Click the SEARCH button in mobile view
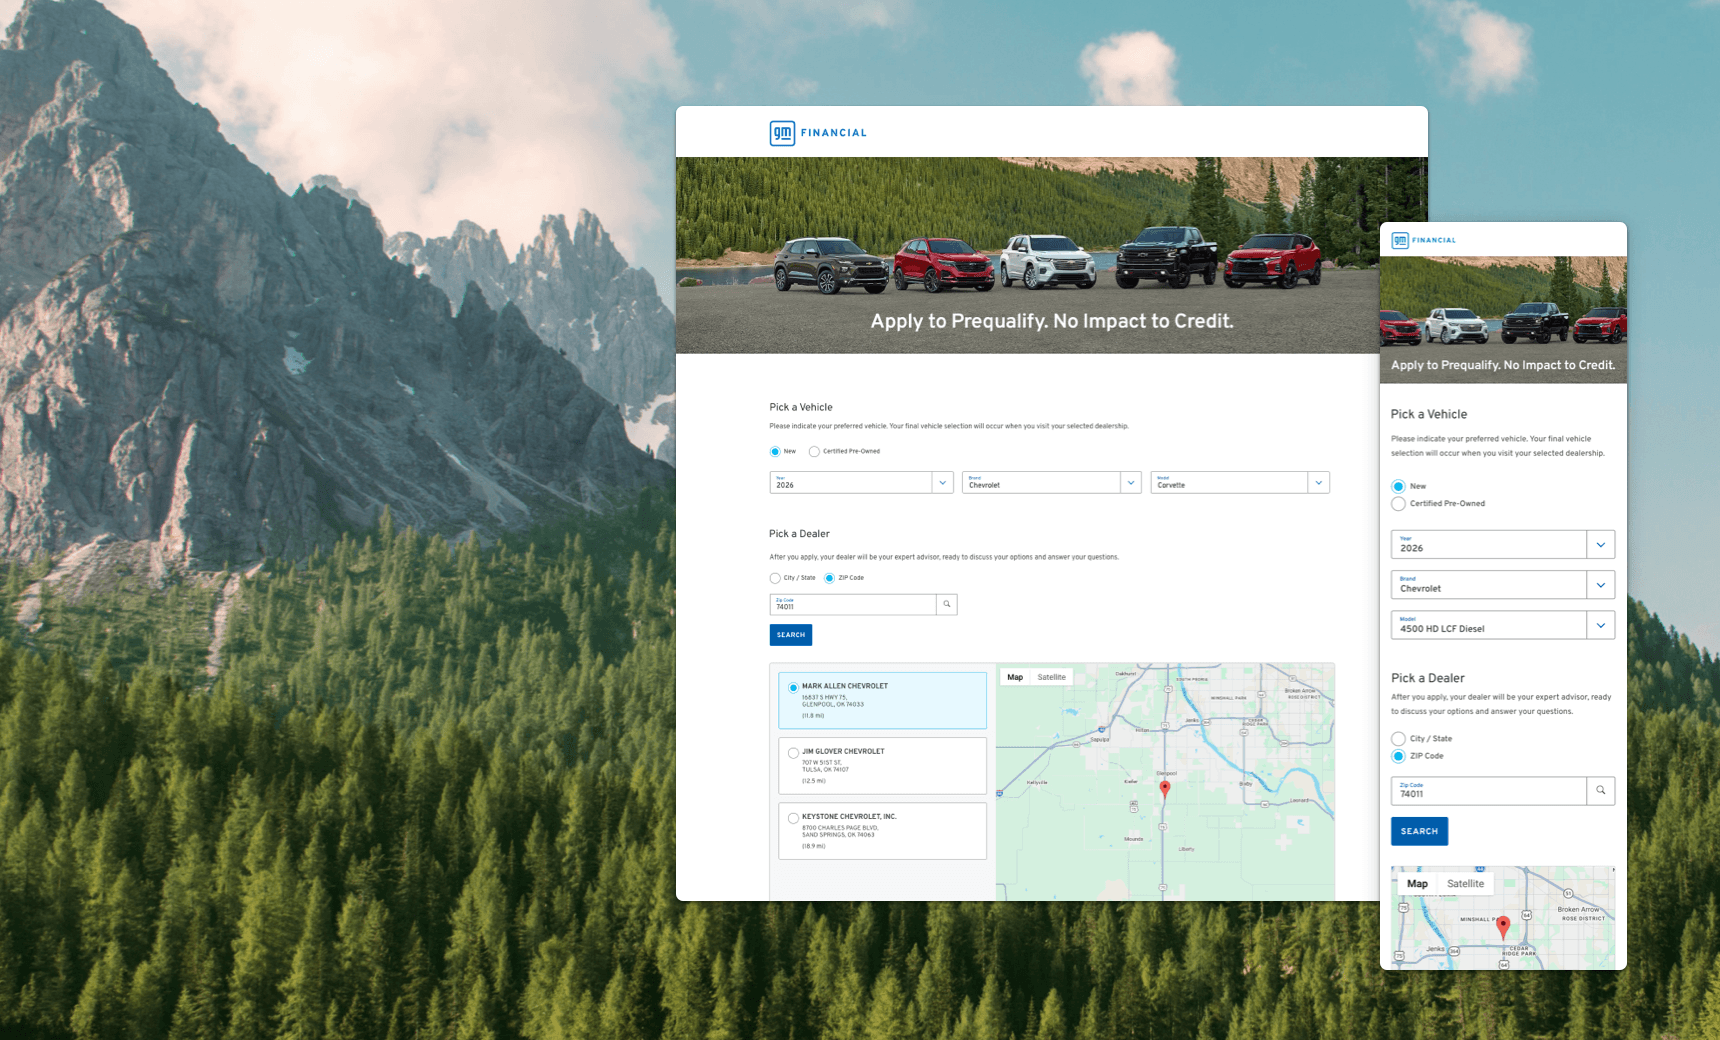This screenshot has width=1720, height=1040. point(1419,831)
